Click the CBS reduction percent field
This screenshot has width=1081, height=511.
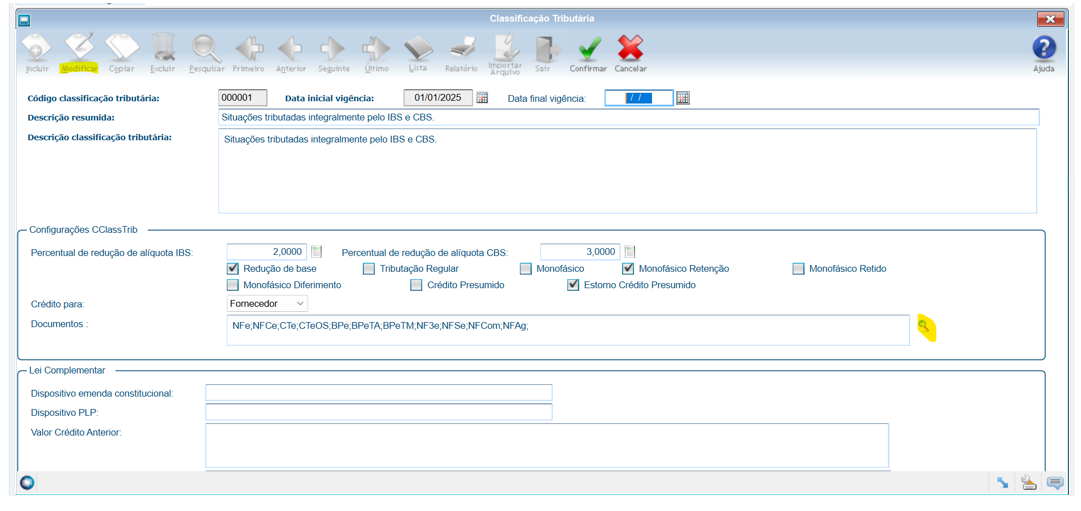click(580, 252)
